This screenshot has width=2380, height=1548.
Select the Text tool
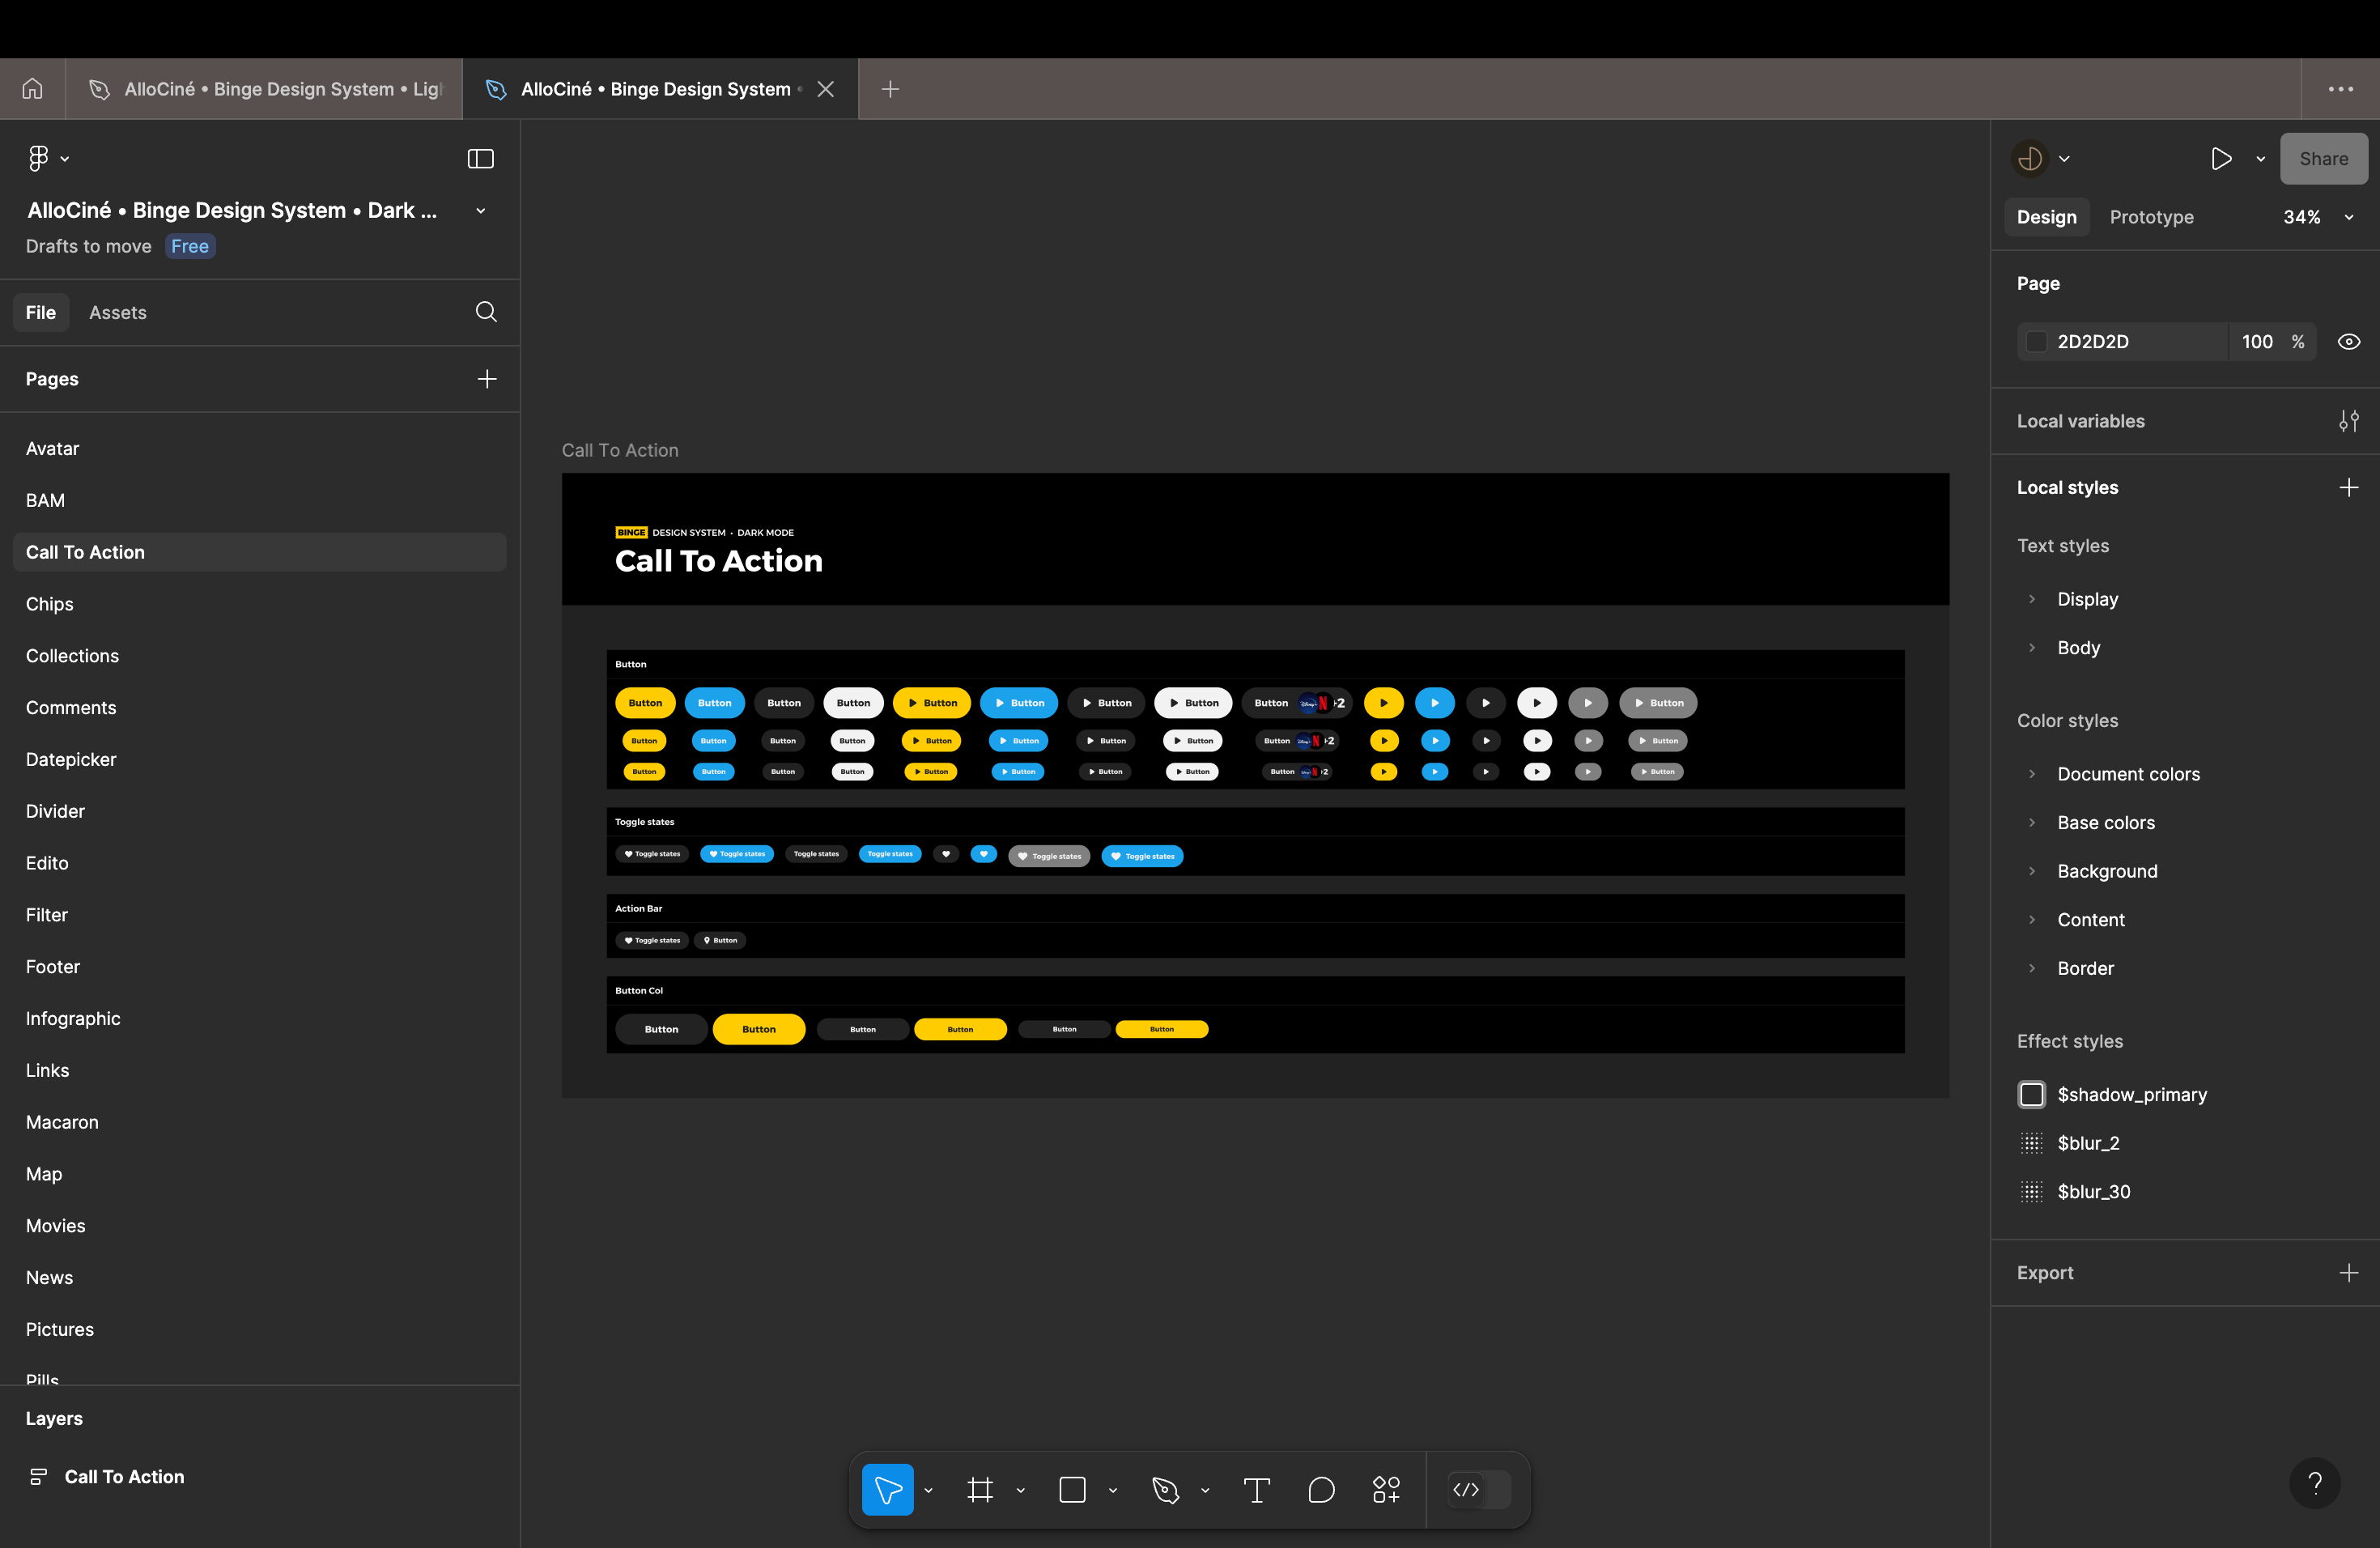(x=1256, y=1490)
